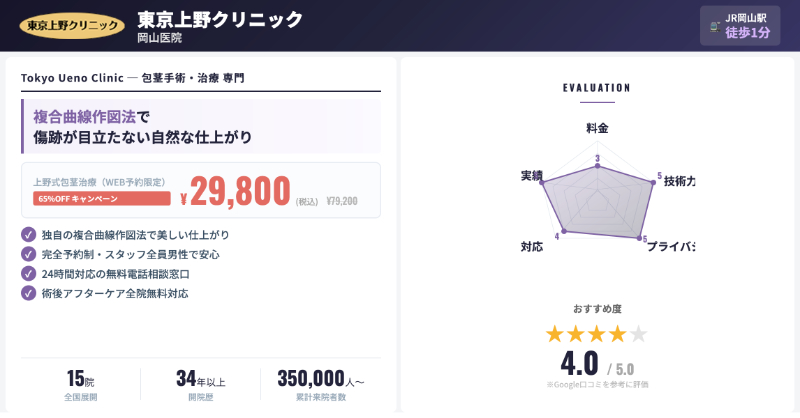Click the 実績 label on radar chart
Screen dimensions: 800x418
point(531,176)
